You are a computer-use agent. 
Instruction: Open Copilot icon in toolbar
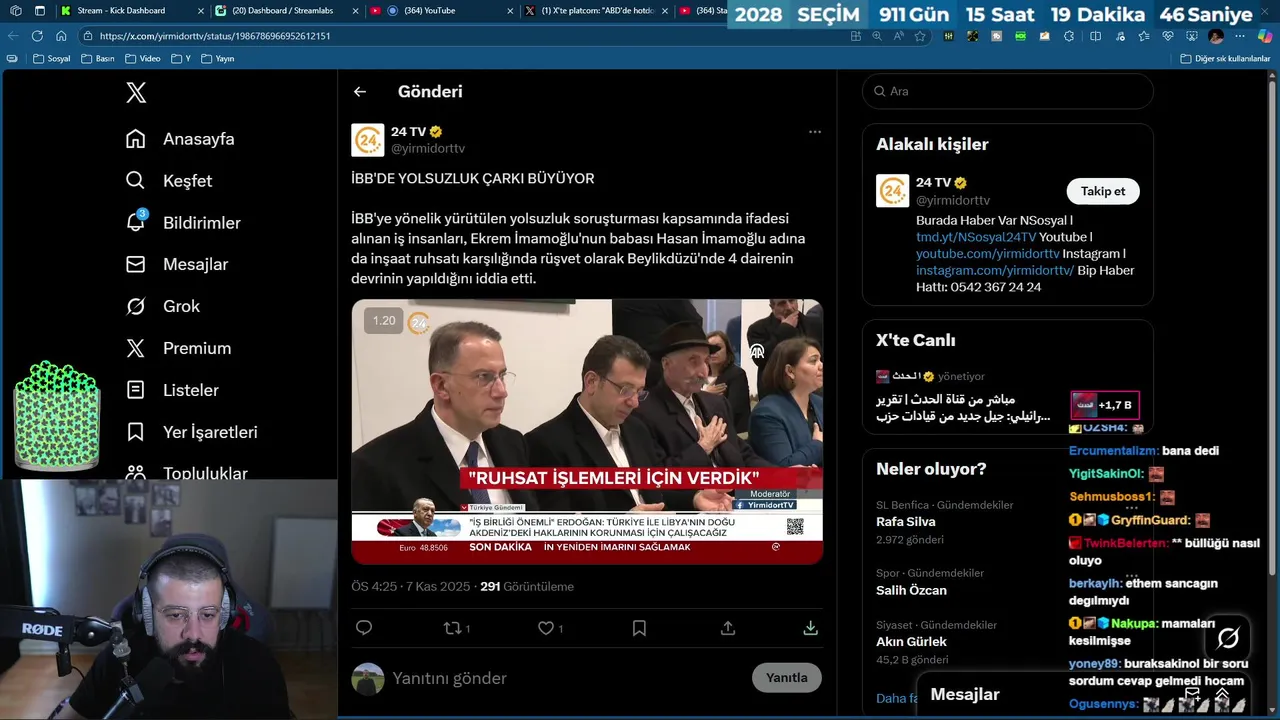click(1265, 36)
